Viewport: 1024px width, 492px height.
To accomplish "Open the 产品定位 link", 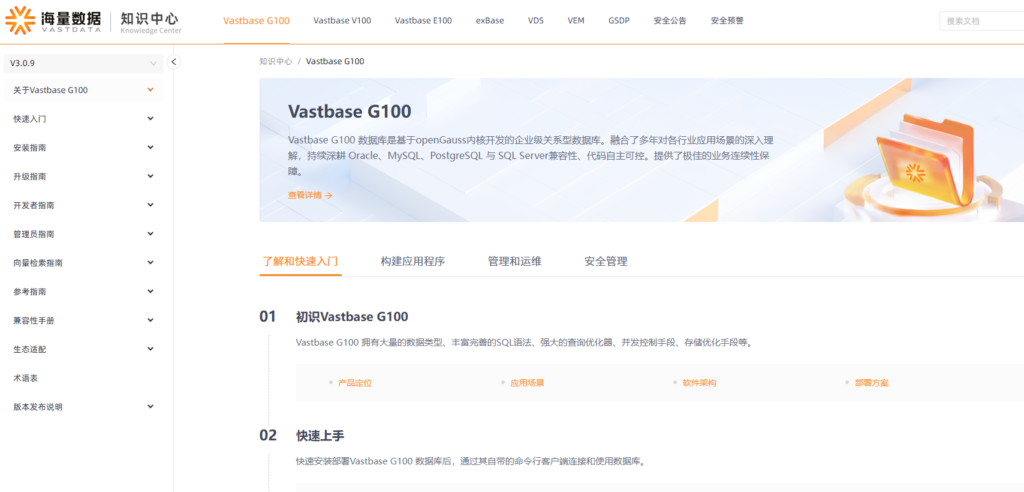I will click(x=355, y=383).
